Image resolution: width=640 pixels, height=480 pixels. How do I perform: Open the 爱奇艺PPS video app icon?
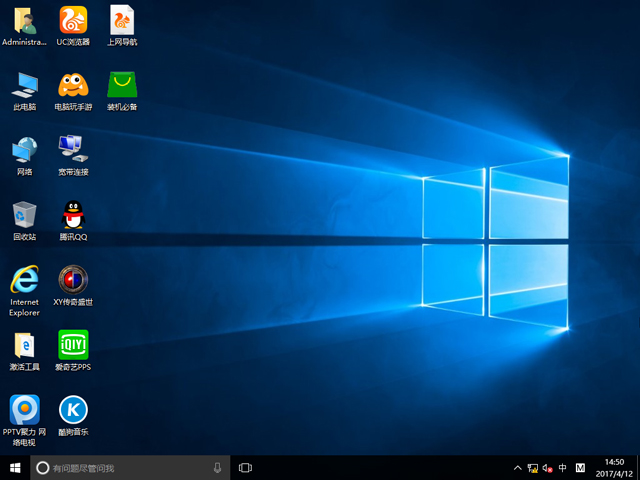coord(72,345)
